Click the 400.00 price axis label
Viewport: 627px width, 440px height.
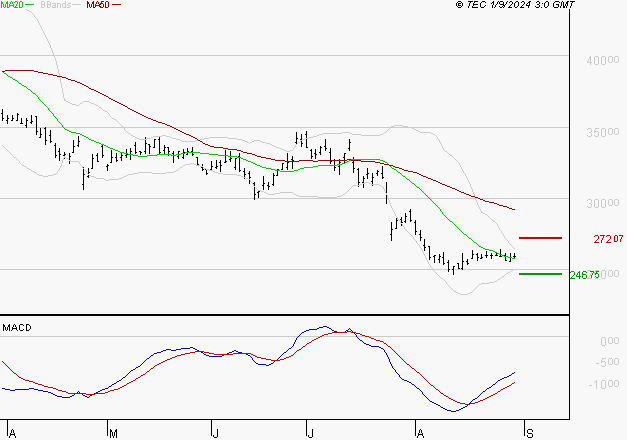603,60
